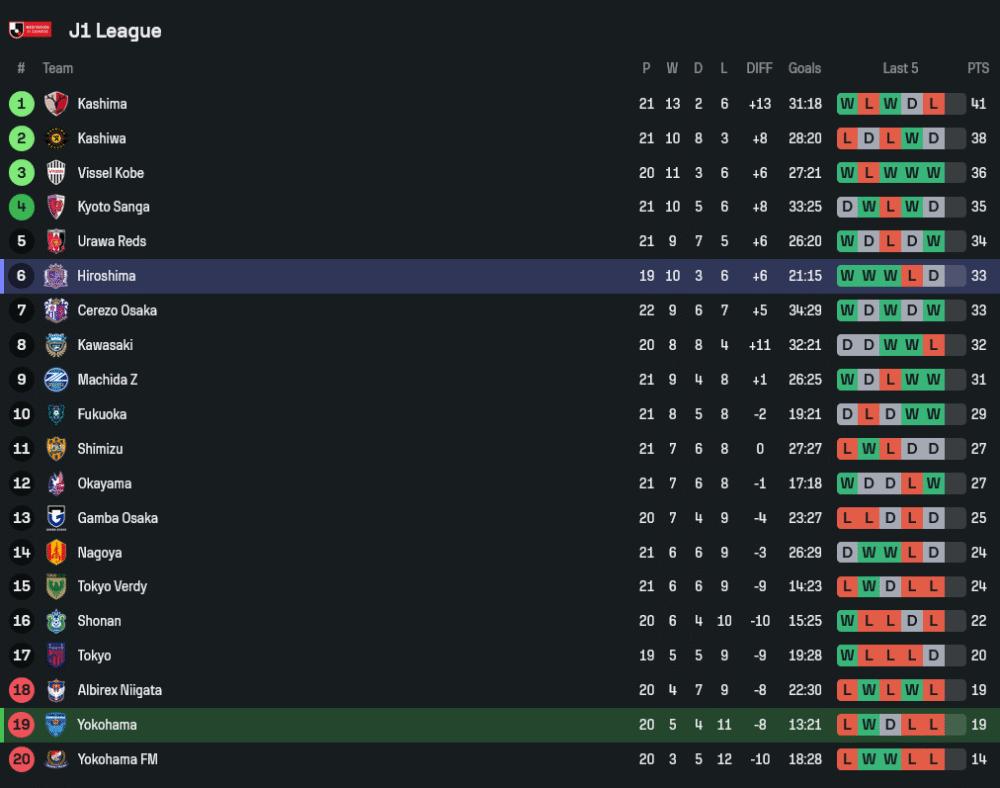Click Kashima's most recent loss result badge
This screenshot has width=1000, height=788.
coord(934,104)
